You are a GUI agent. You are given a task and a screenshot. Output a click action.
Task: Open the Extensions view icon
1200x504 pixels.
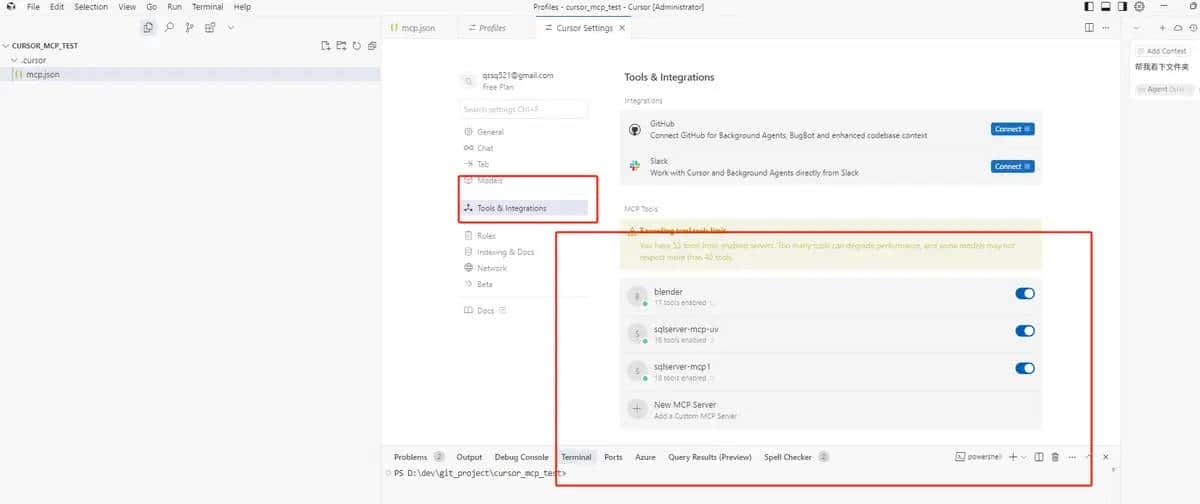[x=210, y=28]
